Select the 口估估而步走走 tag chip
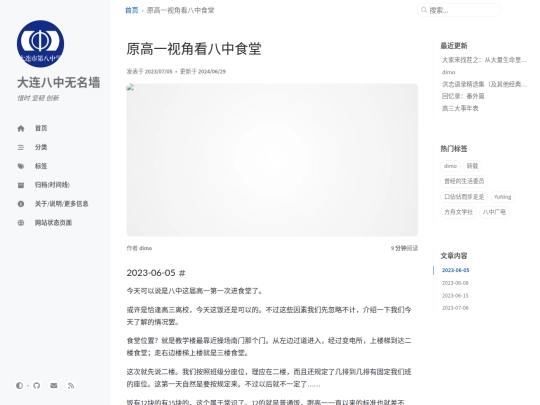540x405 pixels. tap(464, 197)
